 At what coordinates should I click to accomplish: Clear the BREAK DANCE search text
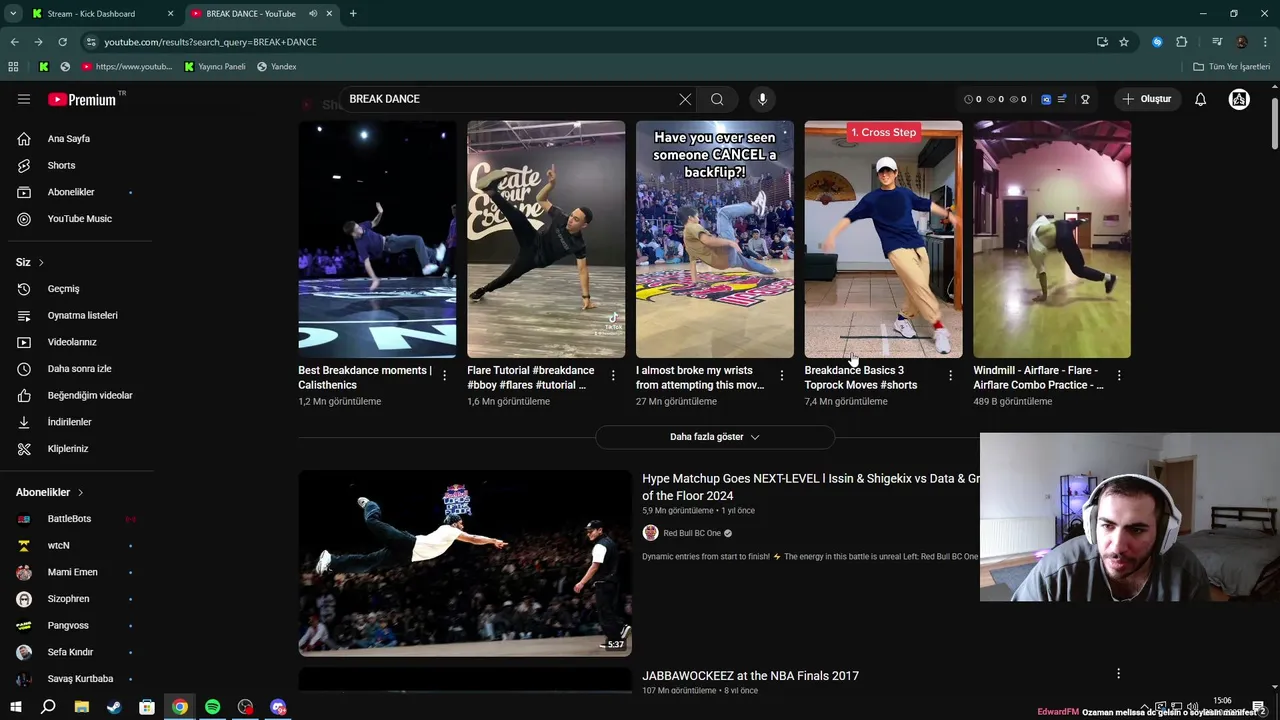click(685, 99)
